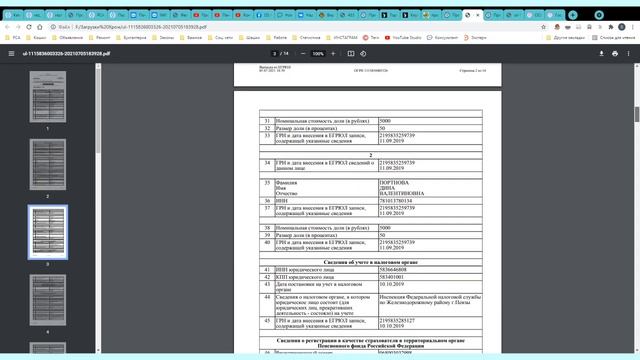This screenshot has height=360, width=640.
Task: Click the row 41 ИНН юридического лица label
Action: 304,270
